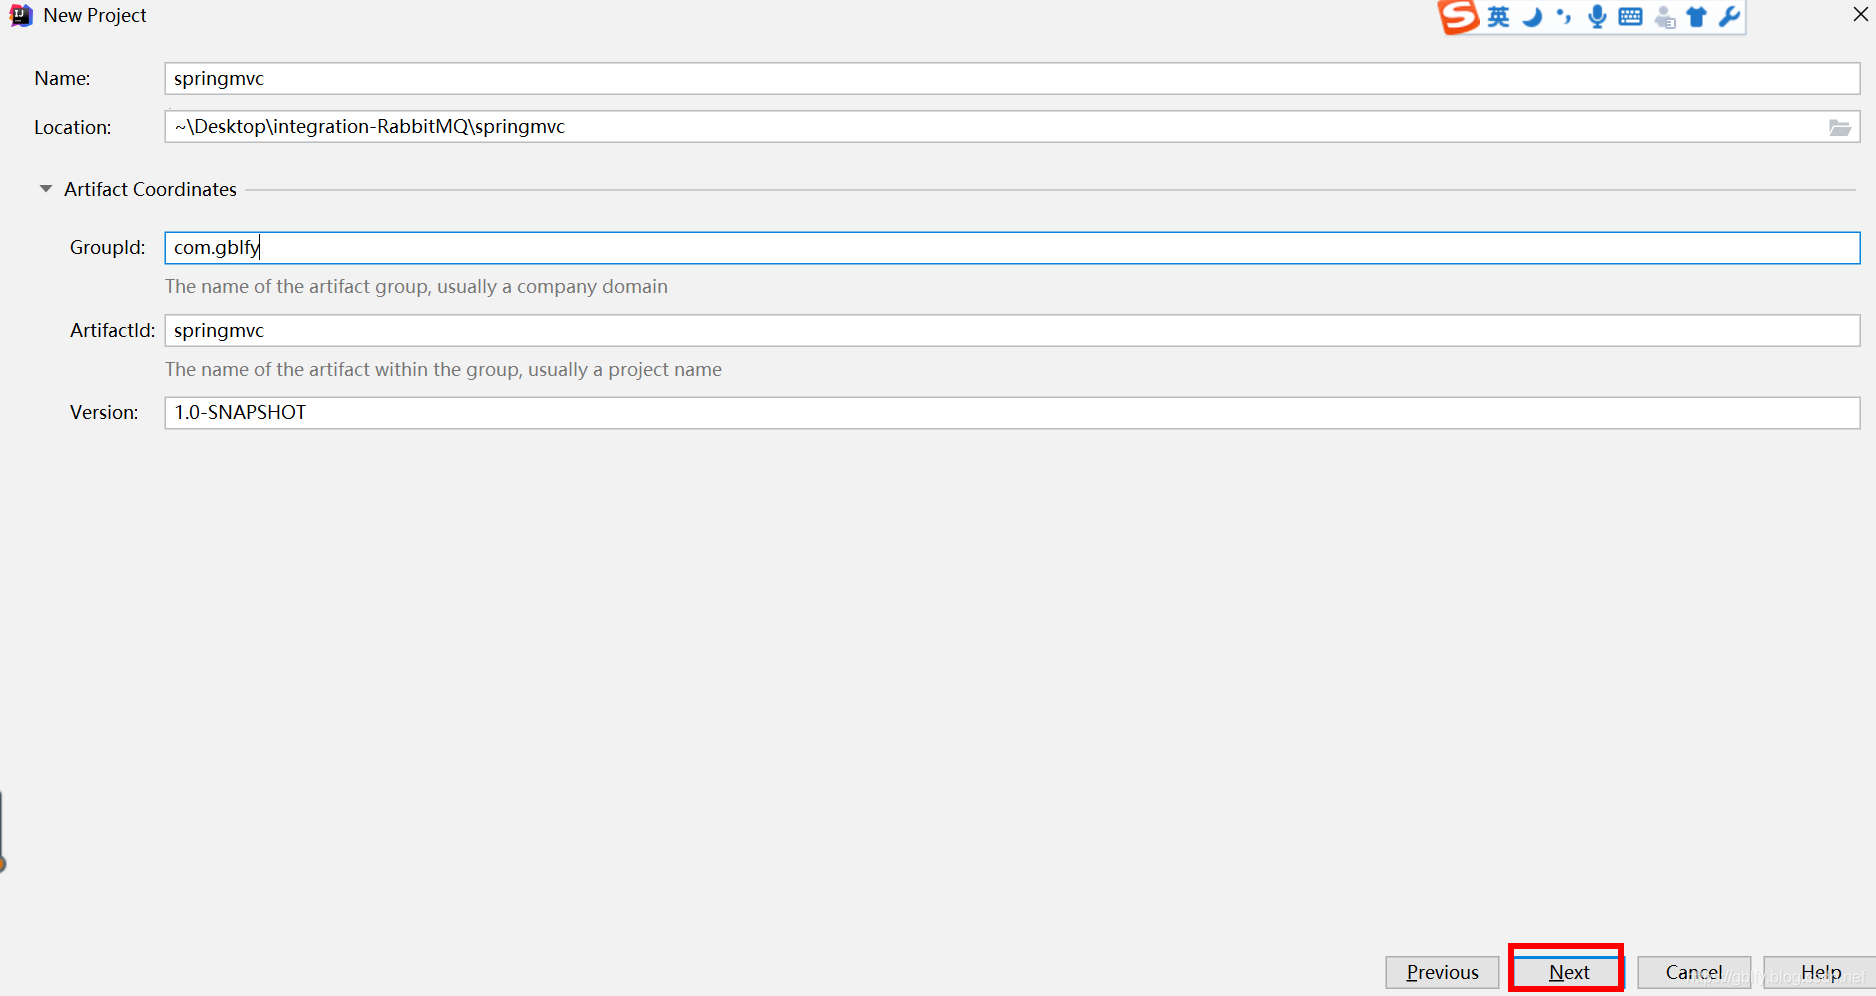
Task: Click the 'Location:' label
Action: 73,128
